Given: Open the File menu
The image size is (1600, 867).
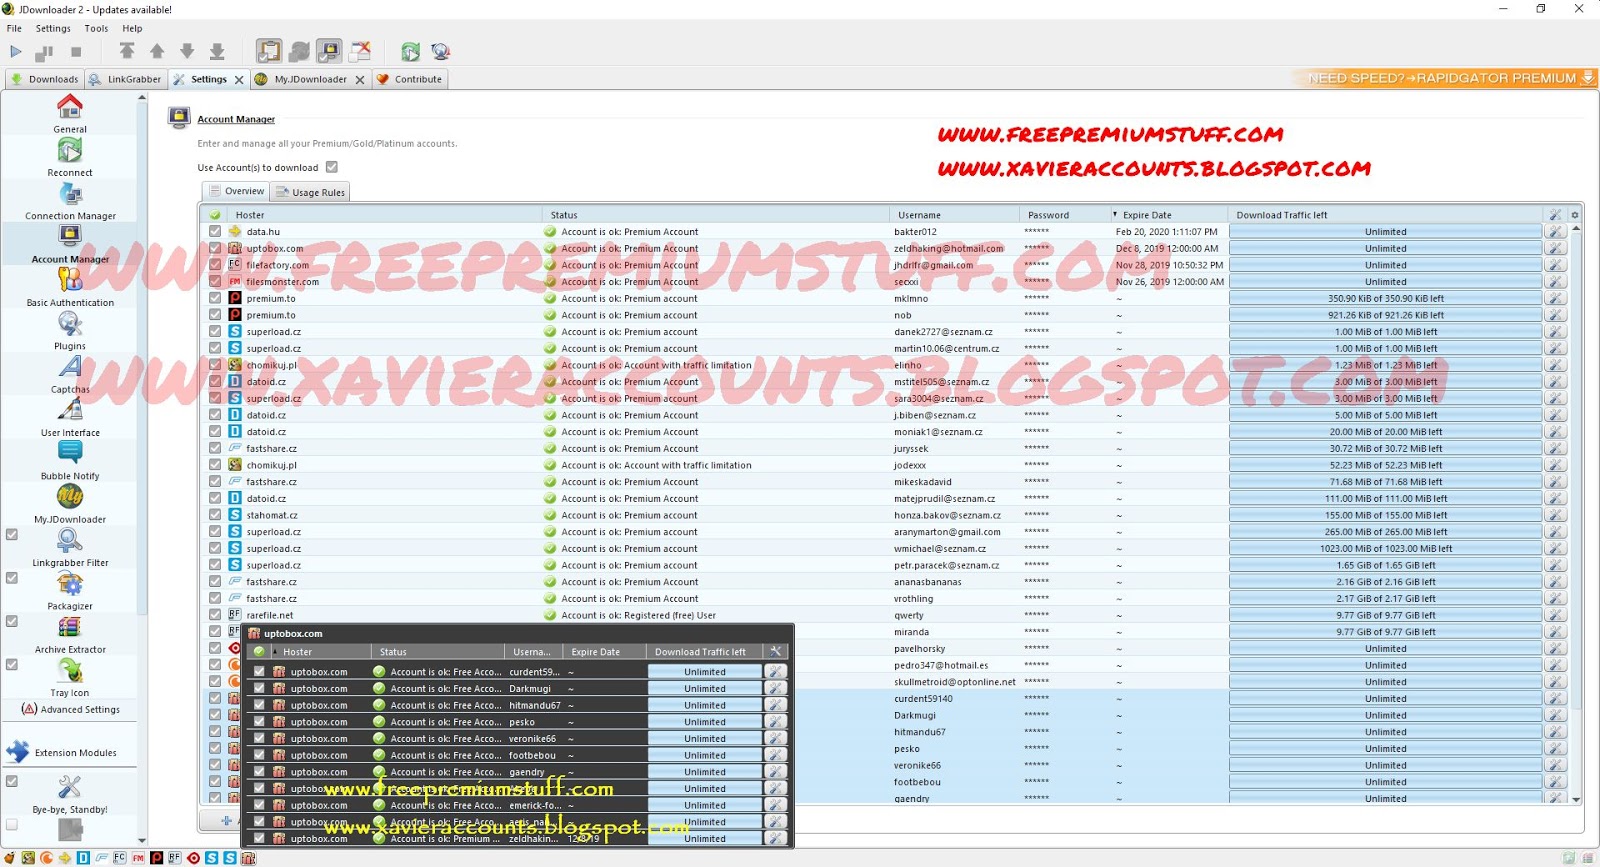Looking at the screenshot, I should click(14, 28).
